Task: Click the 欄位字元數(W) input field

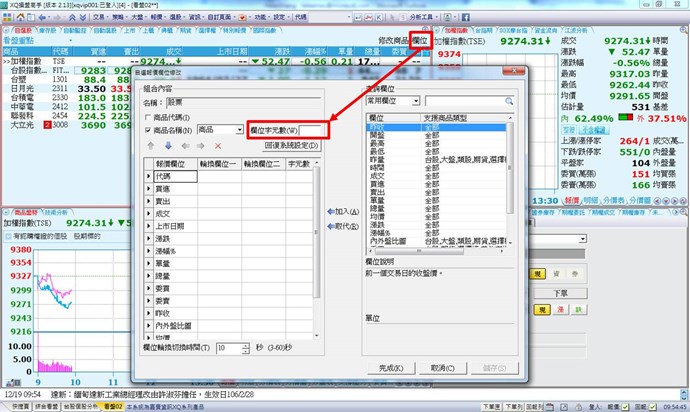Action: click(314, 130)
